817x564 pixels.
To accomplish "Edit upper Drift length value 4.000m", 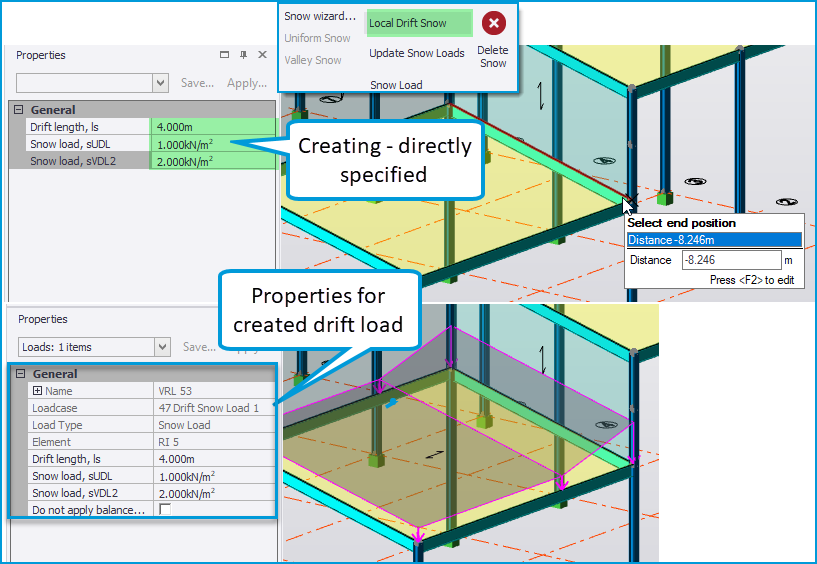I will pos(212,127).
